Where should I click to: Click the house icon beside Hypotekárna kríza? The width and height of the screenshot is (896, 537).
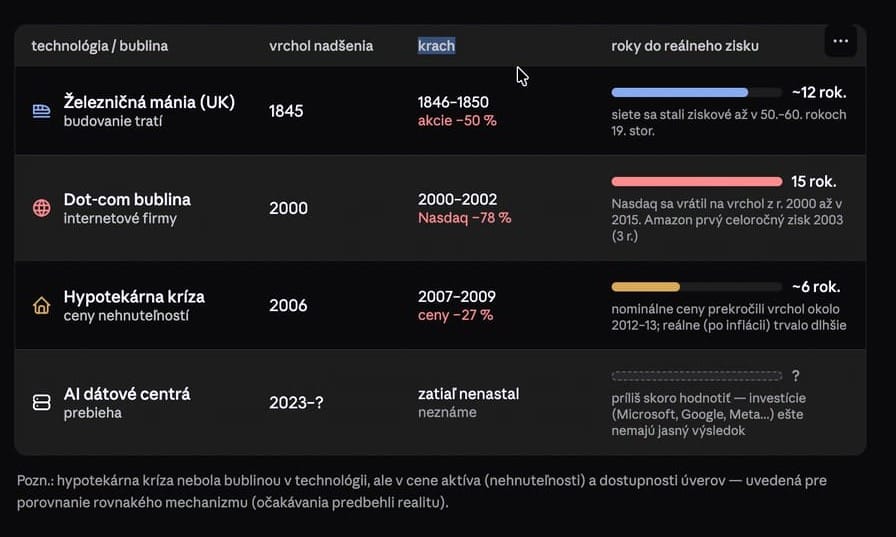41,305
